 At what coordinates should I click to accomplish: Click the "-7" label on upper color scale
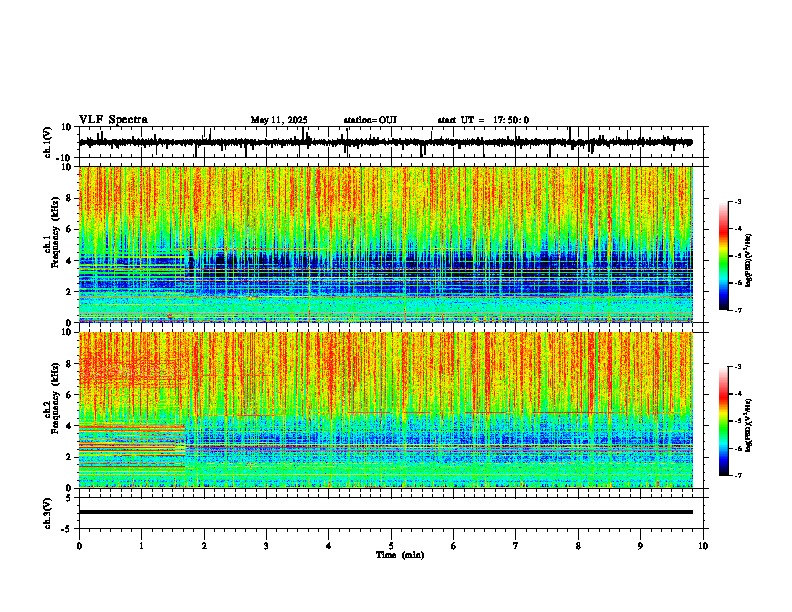[738, 310]
